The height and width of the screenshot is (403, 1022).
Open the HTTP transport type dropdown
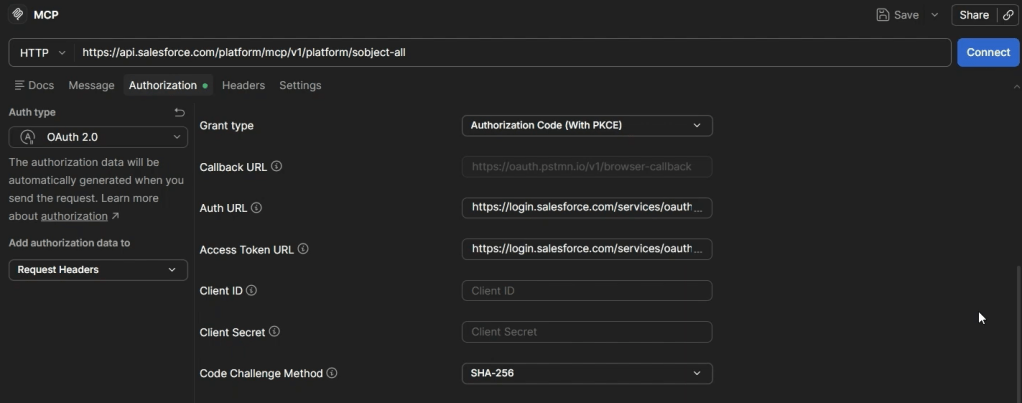42,53
